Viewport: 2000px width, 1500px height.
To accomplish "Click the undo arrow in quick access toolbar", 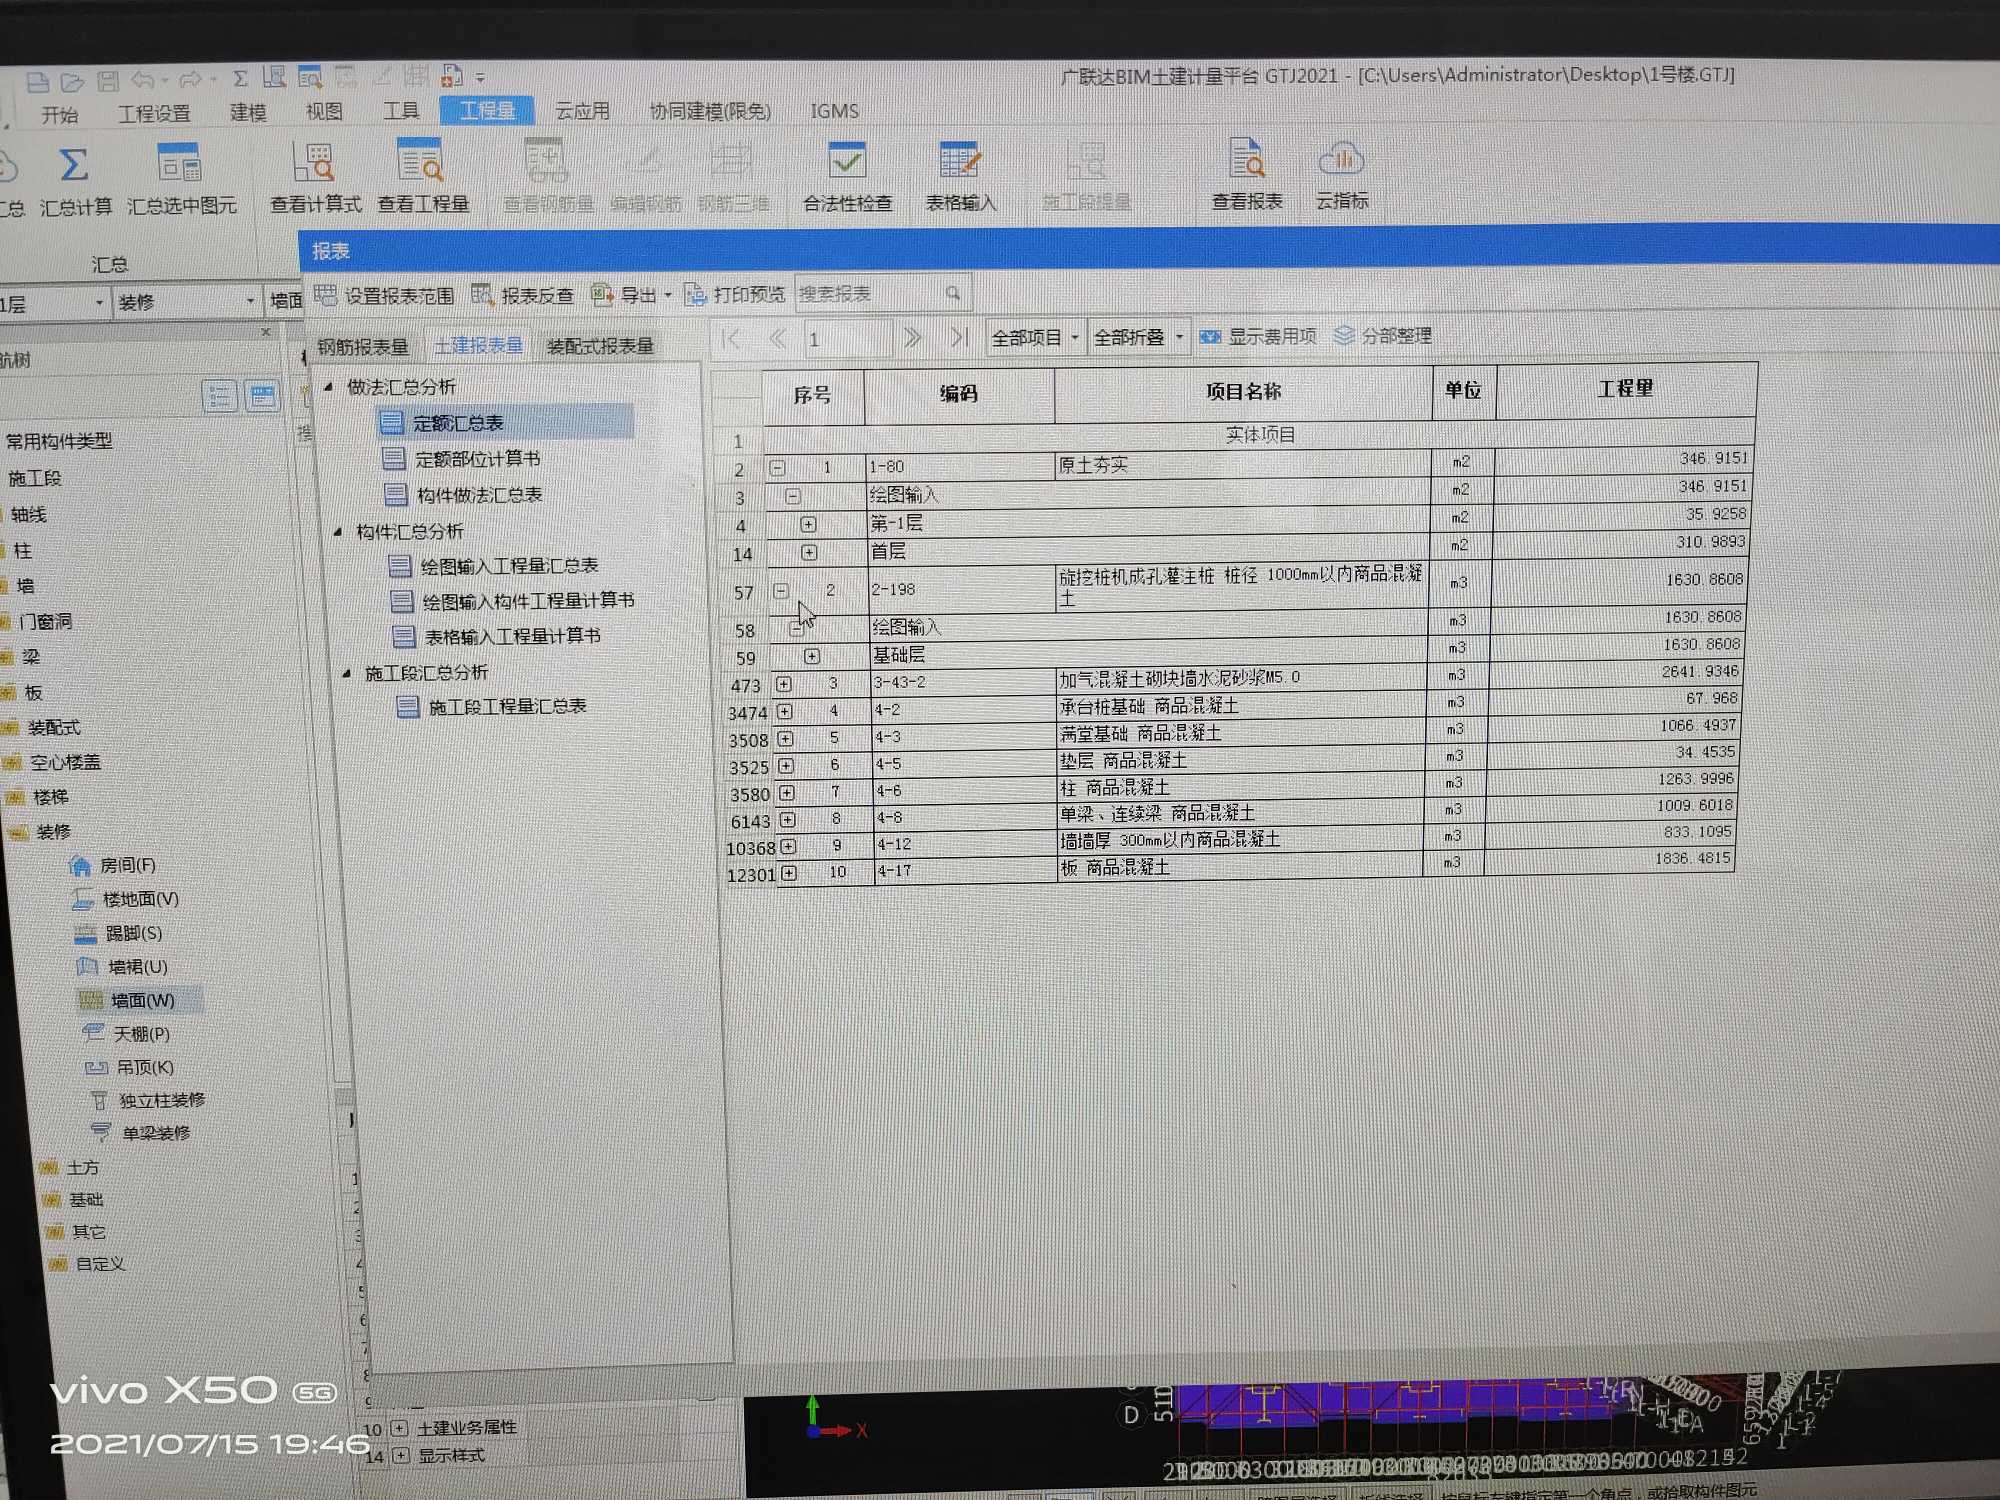I will [x=143, y=80].
